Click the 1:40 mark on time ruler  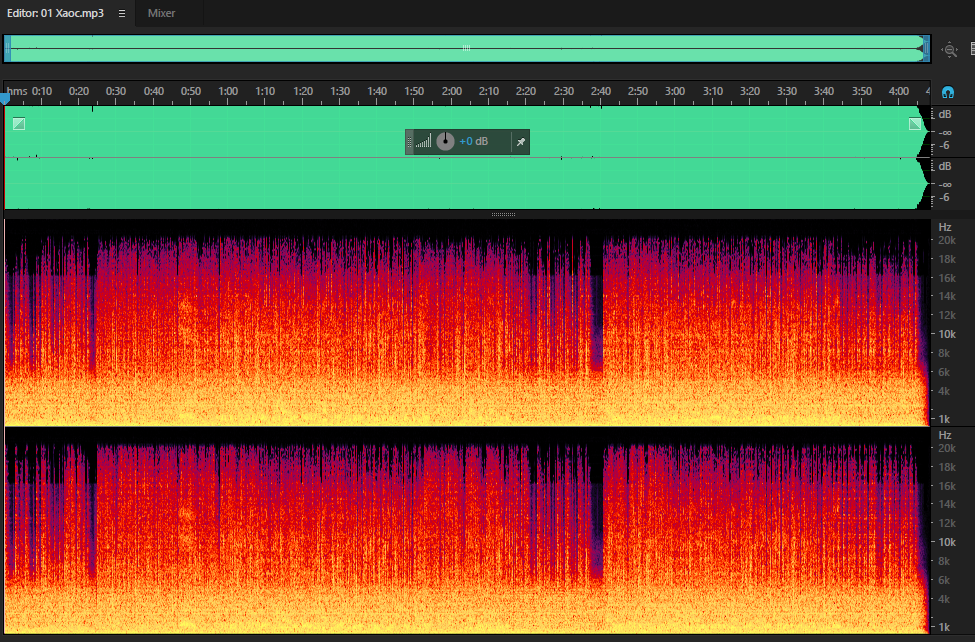coord(377,91)
